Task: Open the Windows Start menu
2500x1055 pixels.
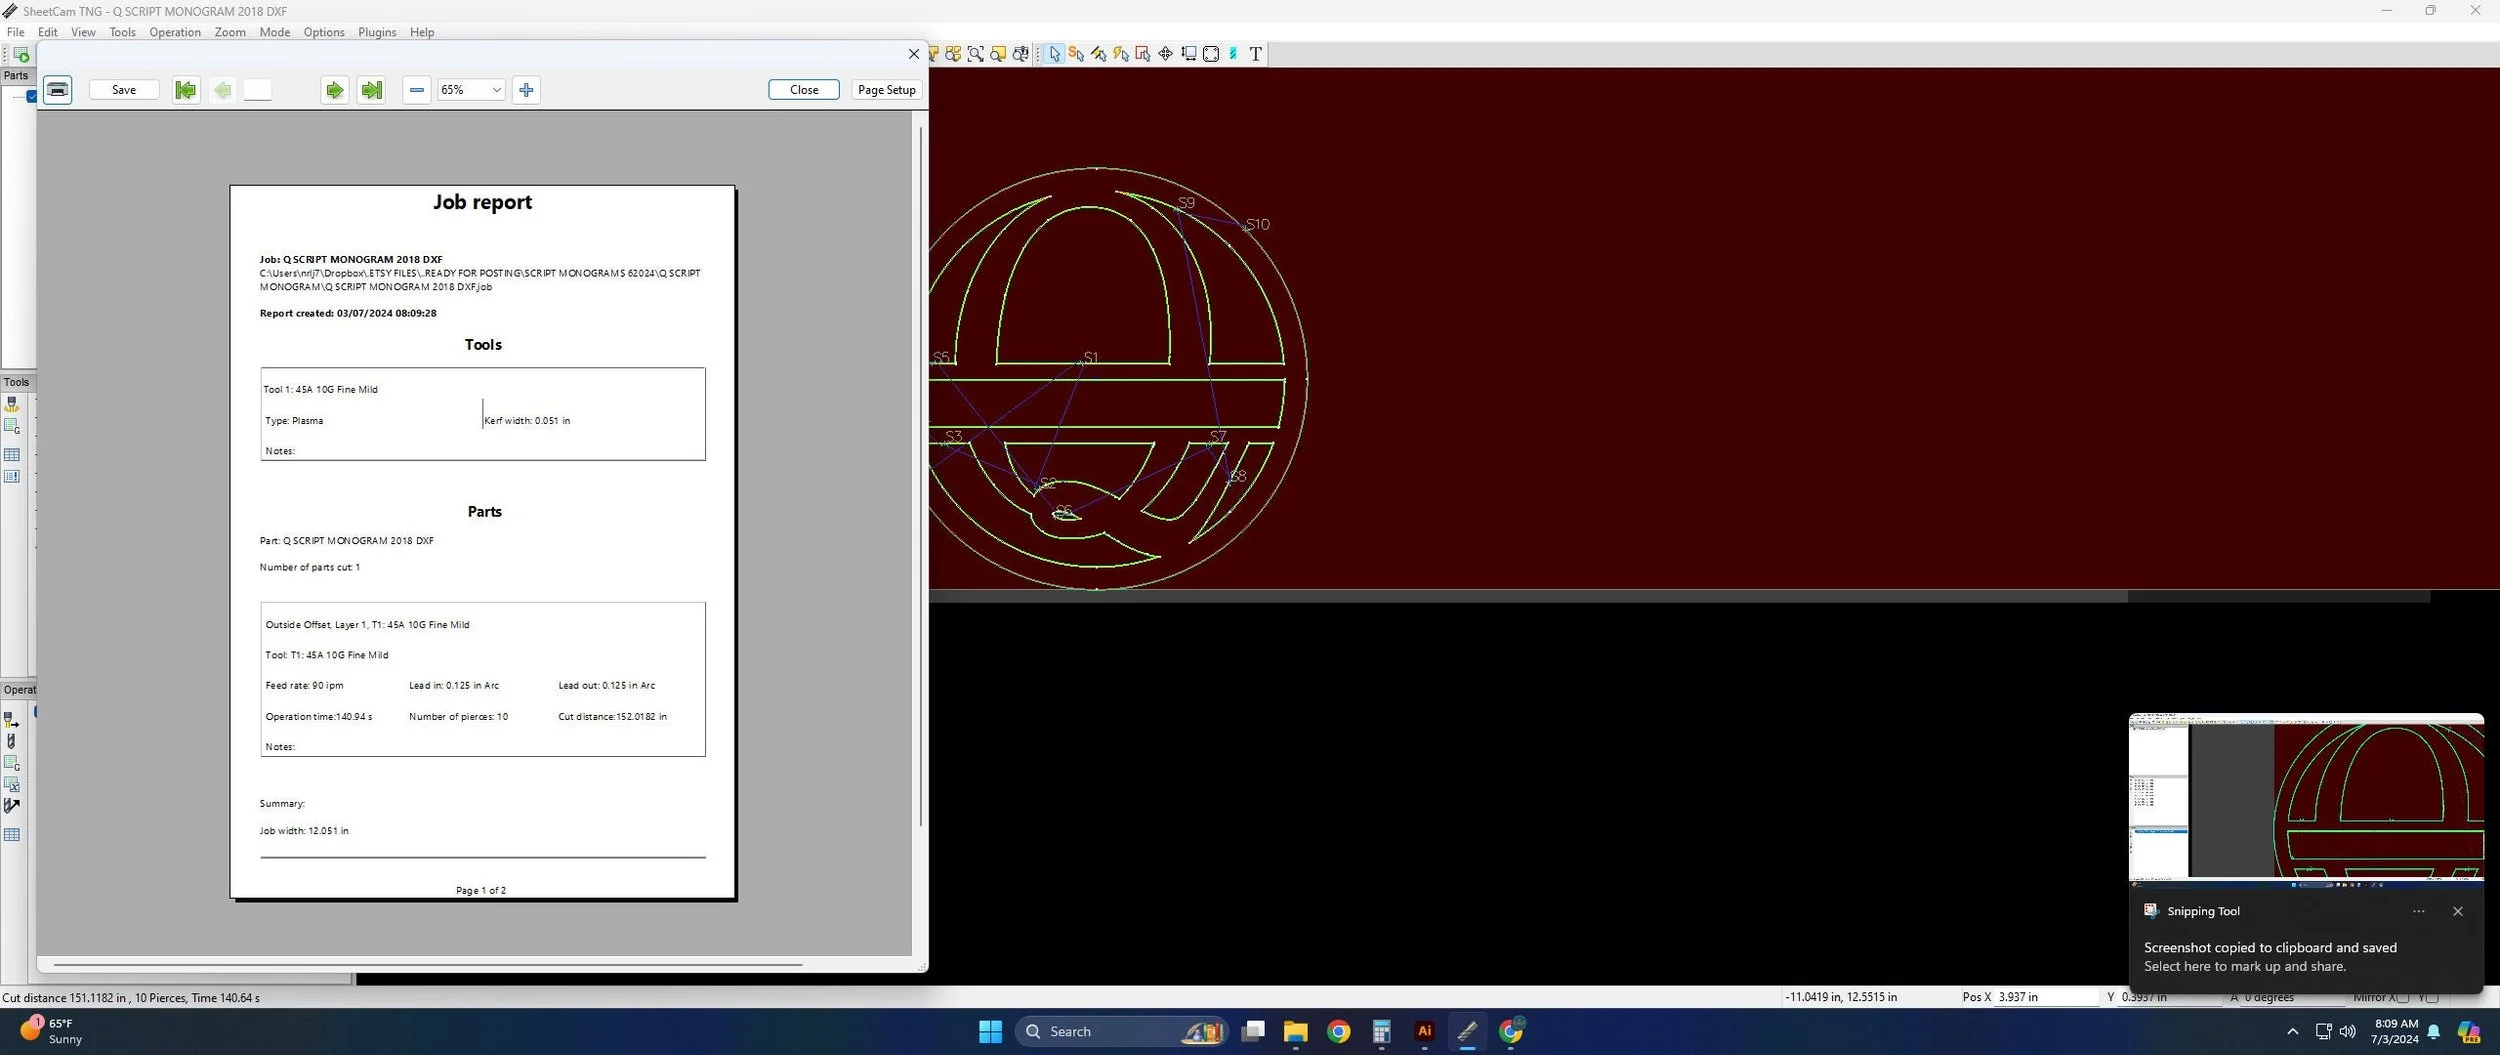Action: coord(990,1032)
